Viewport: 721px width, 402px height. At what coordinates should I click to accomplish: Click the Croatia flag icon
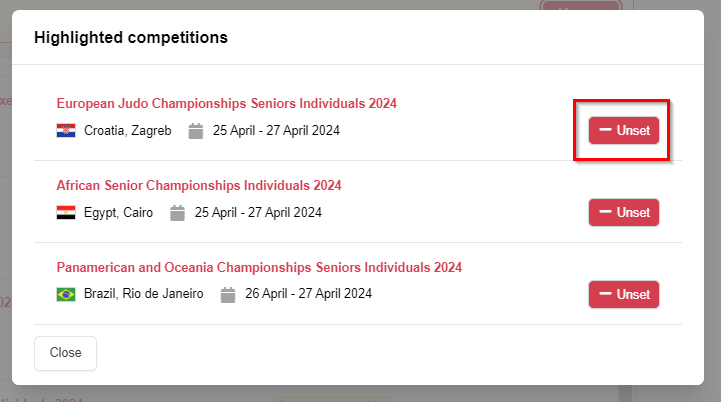tap(66, 131)
